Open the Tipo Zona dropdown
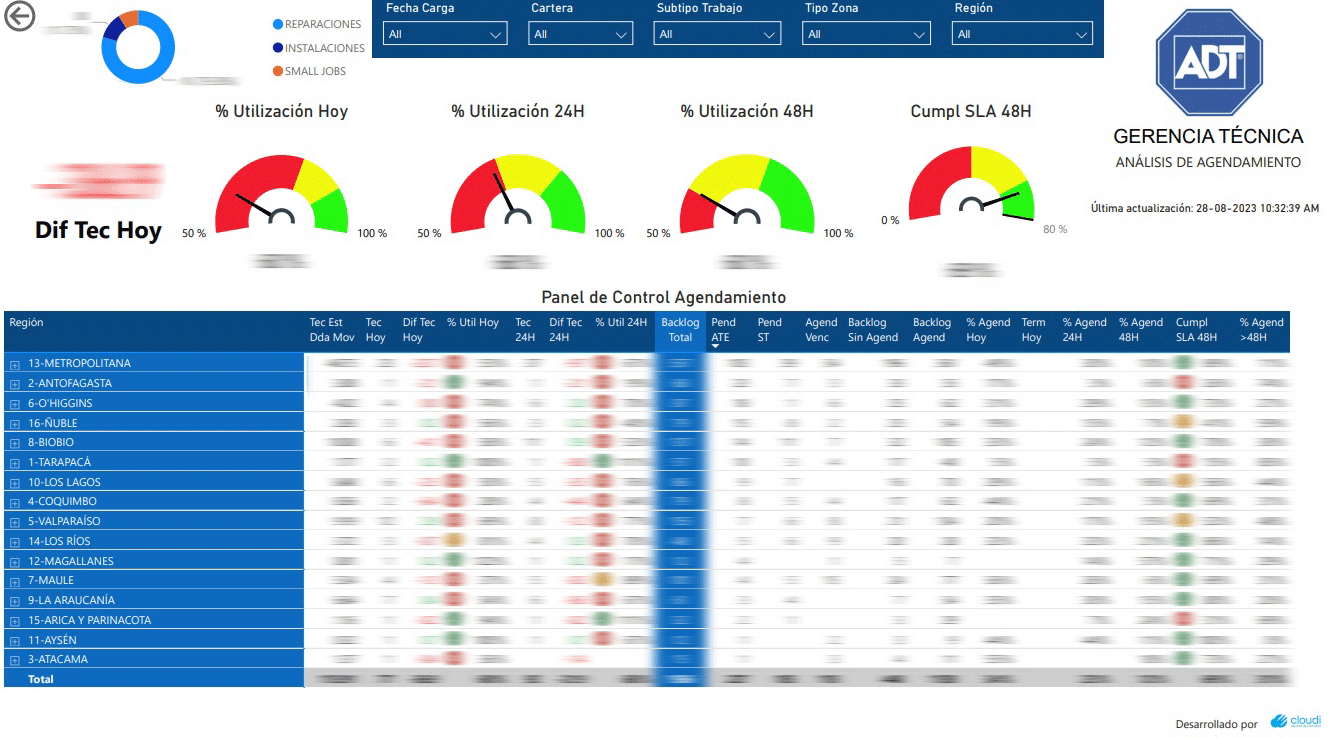The width and height of the screenshot is (1328, 738). 866,34
